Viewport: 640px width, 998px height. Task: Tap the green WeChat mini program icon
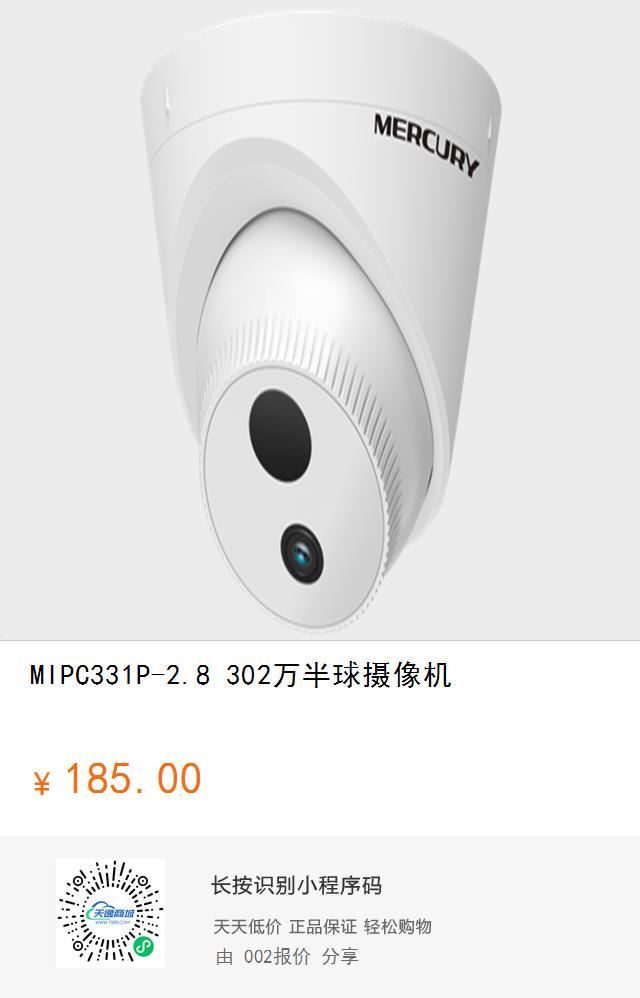(143, 948)
